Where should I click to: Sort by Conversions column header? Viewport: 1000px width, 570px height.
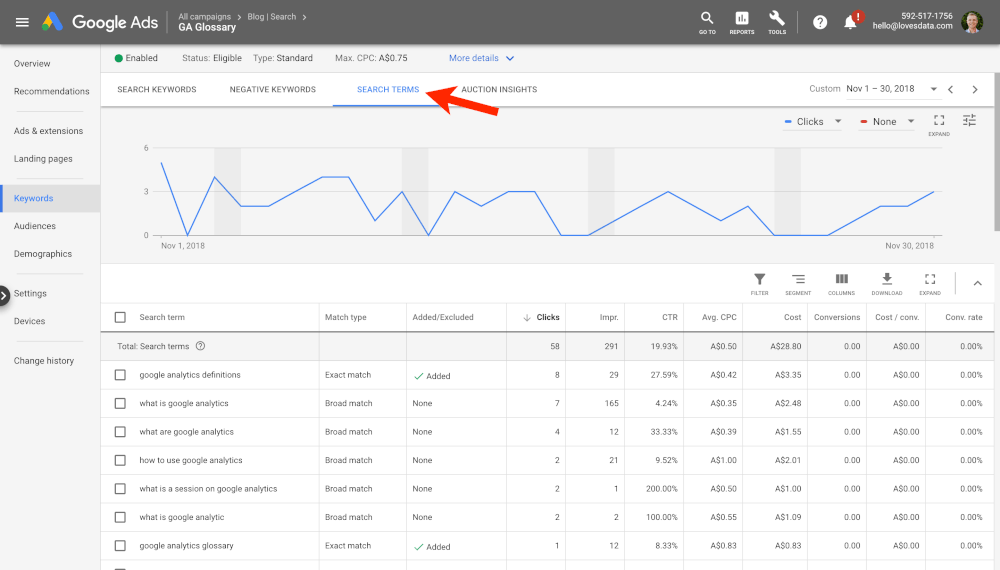point(837,318)
